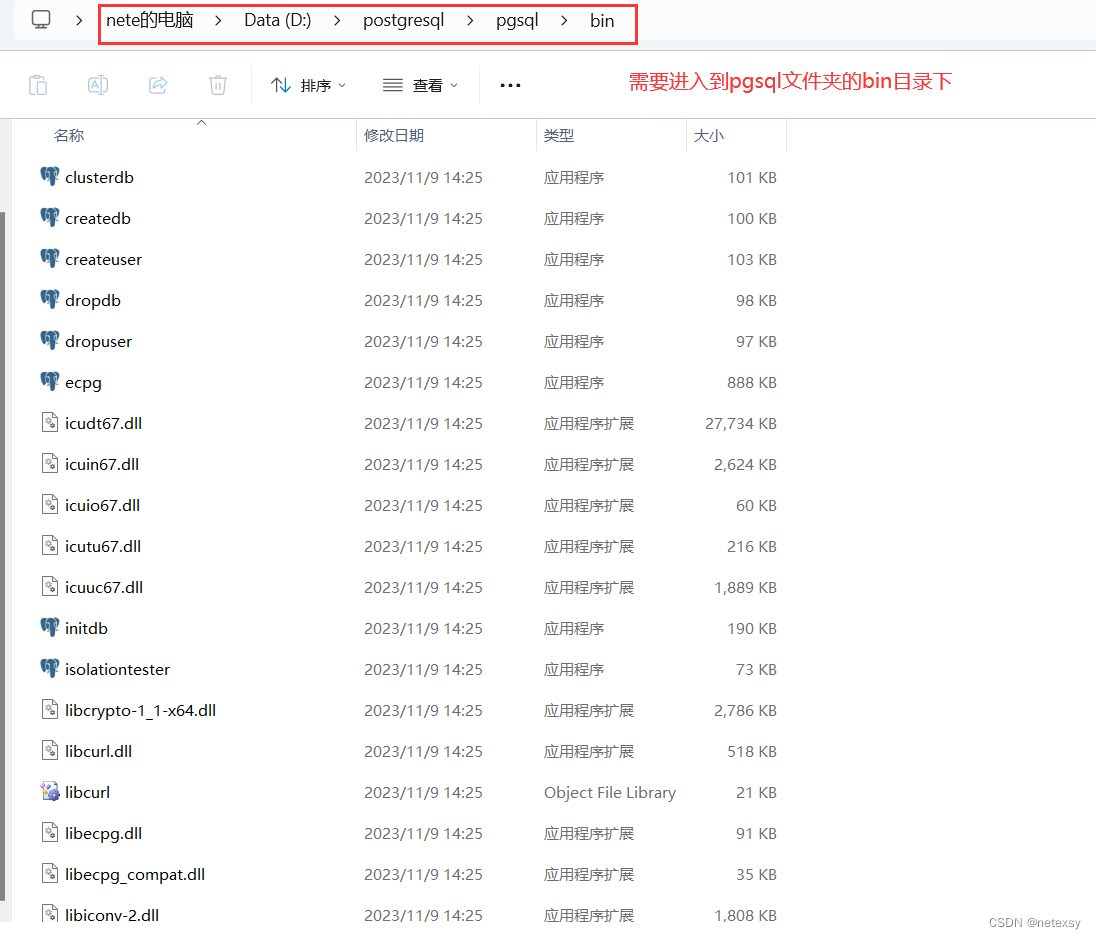
Task: Click the sort arrow above 名称 column
Action: (x=201, y=122)
